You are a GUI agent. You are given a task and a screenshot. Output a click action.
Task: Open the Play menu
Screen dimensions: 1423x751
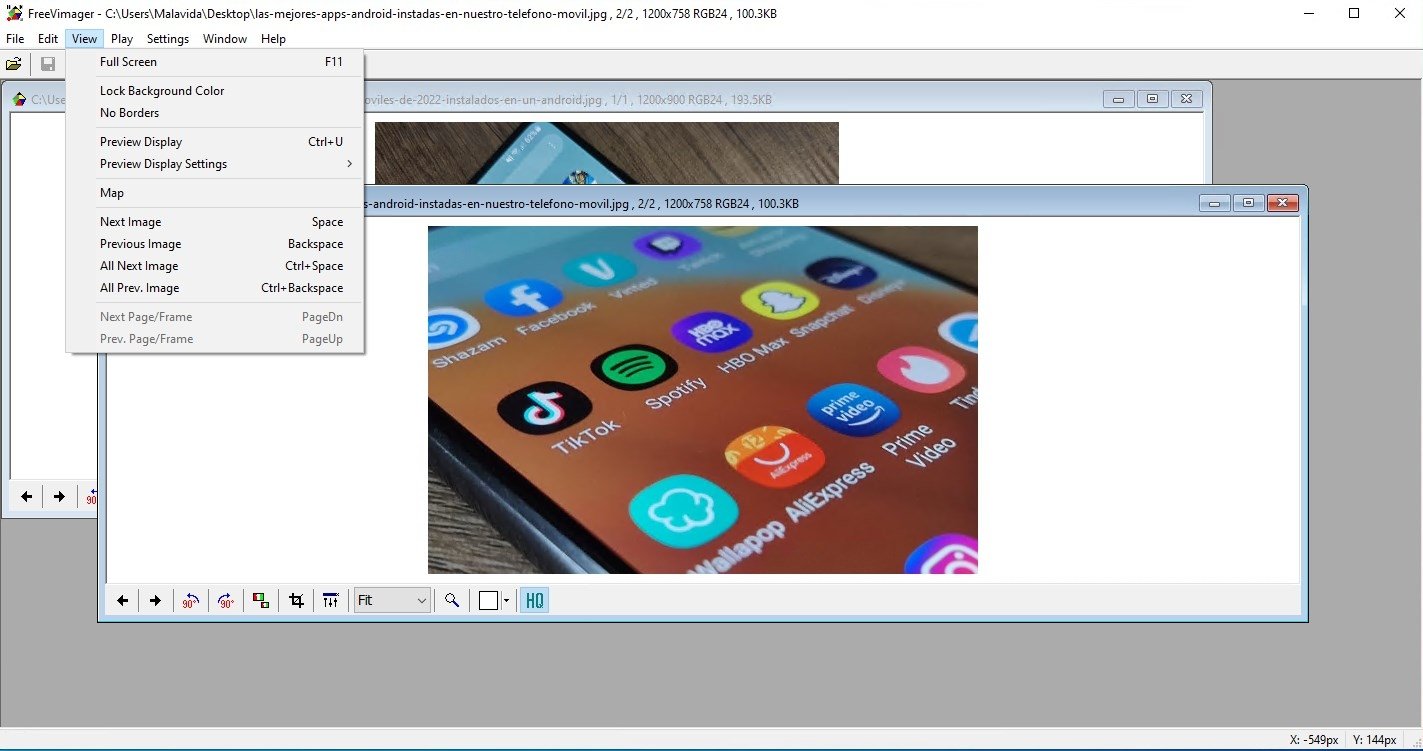tap(122, 39)
